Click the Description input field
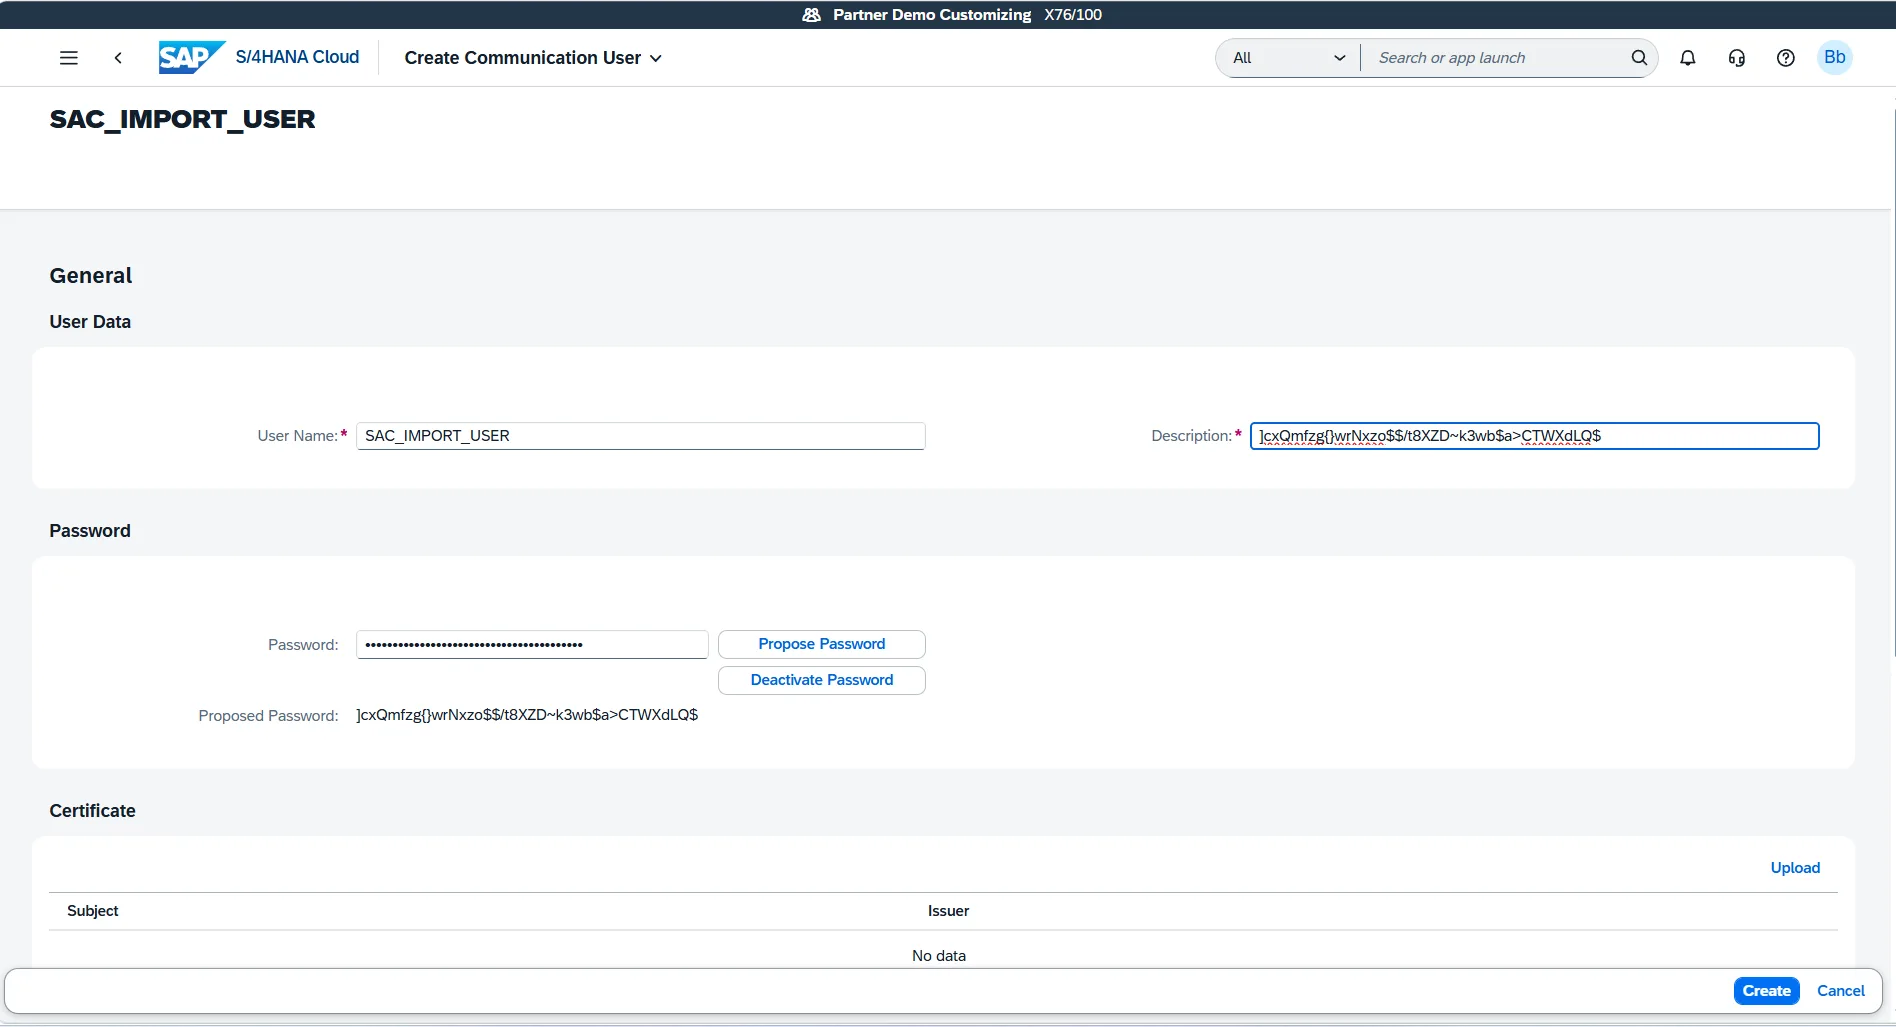Image resolution: width=1896 pixels, height=1027 pixels. click(1535, 436)
